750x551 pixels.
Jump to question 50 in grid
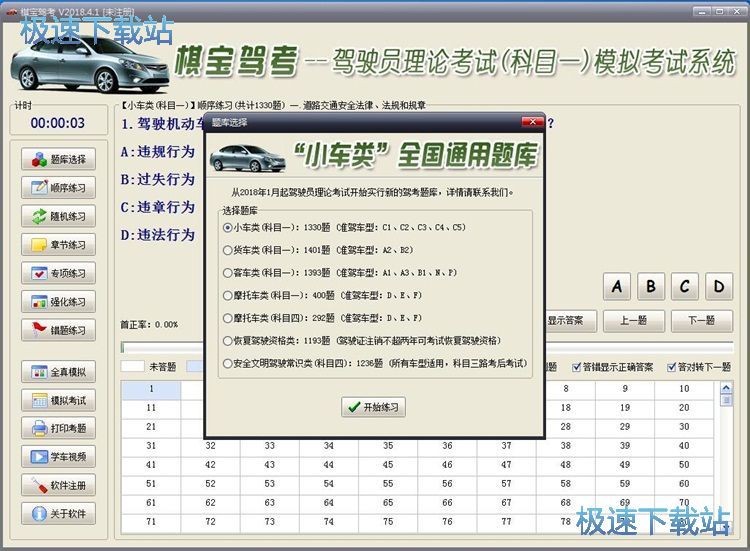[x=683, y=465]
